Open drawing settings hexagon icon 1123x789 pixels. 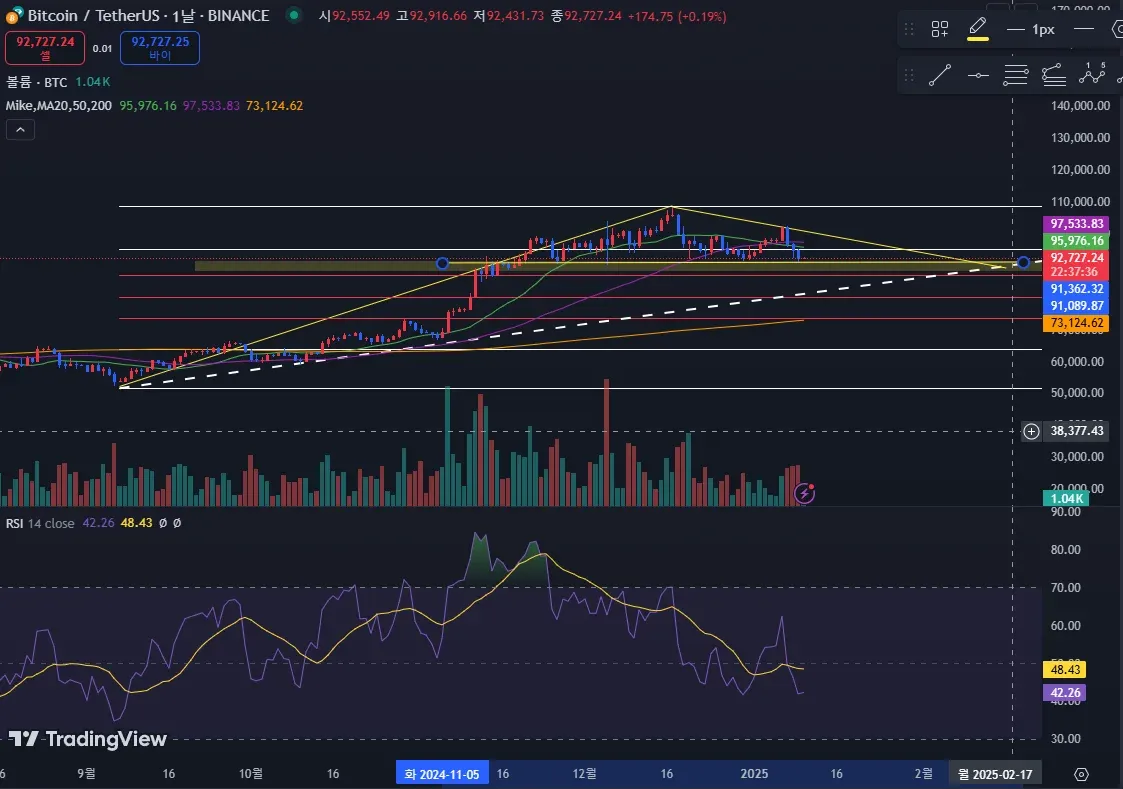click(x=1117, y=29)
